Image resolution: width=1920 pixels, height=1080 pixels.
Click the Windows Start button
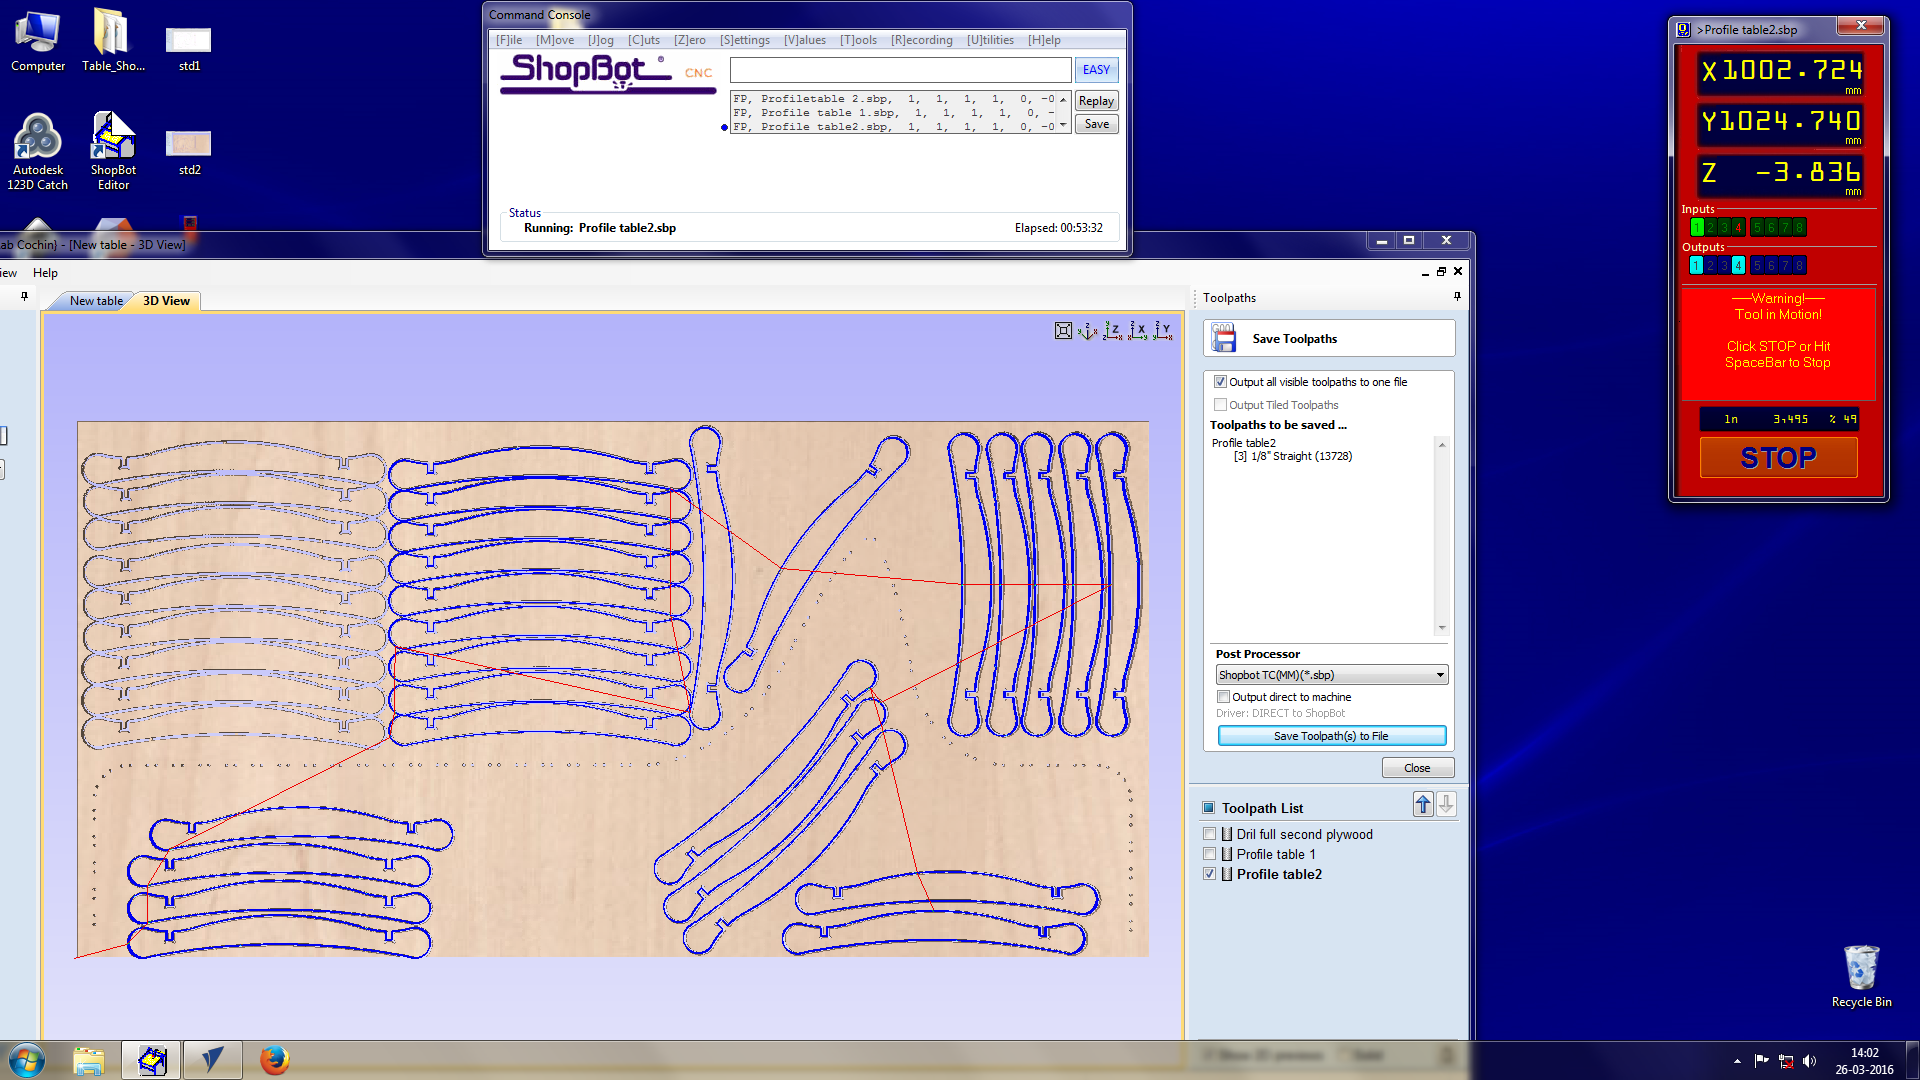[27, 1060]
